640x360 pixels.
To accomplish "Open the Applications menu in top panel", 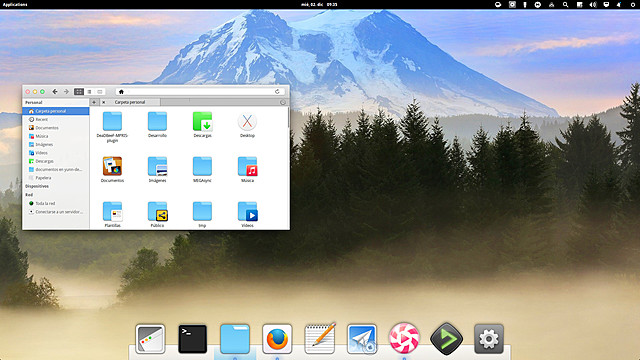I will (x=15, y=4).
